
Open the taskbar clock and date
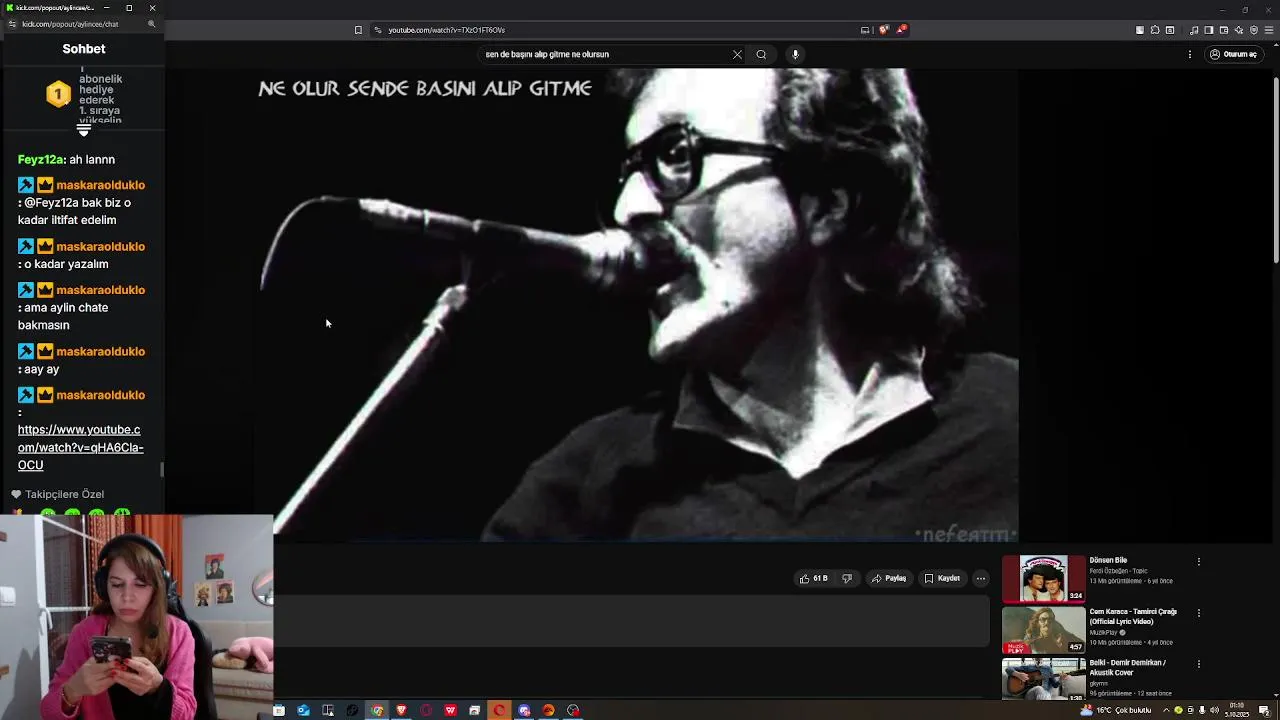pyautogui.click(x=1237, y=710)
